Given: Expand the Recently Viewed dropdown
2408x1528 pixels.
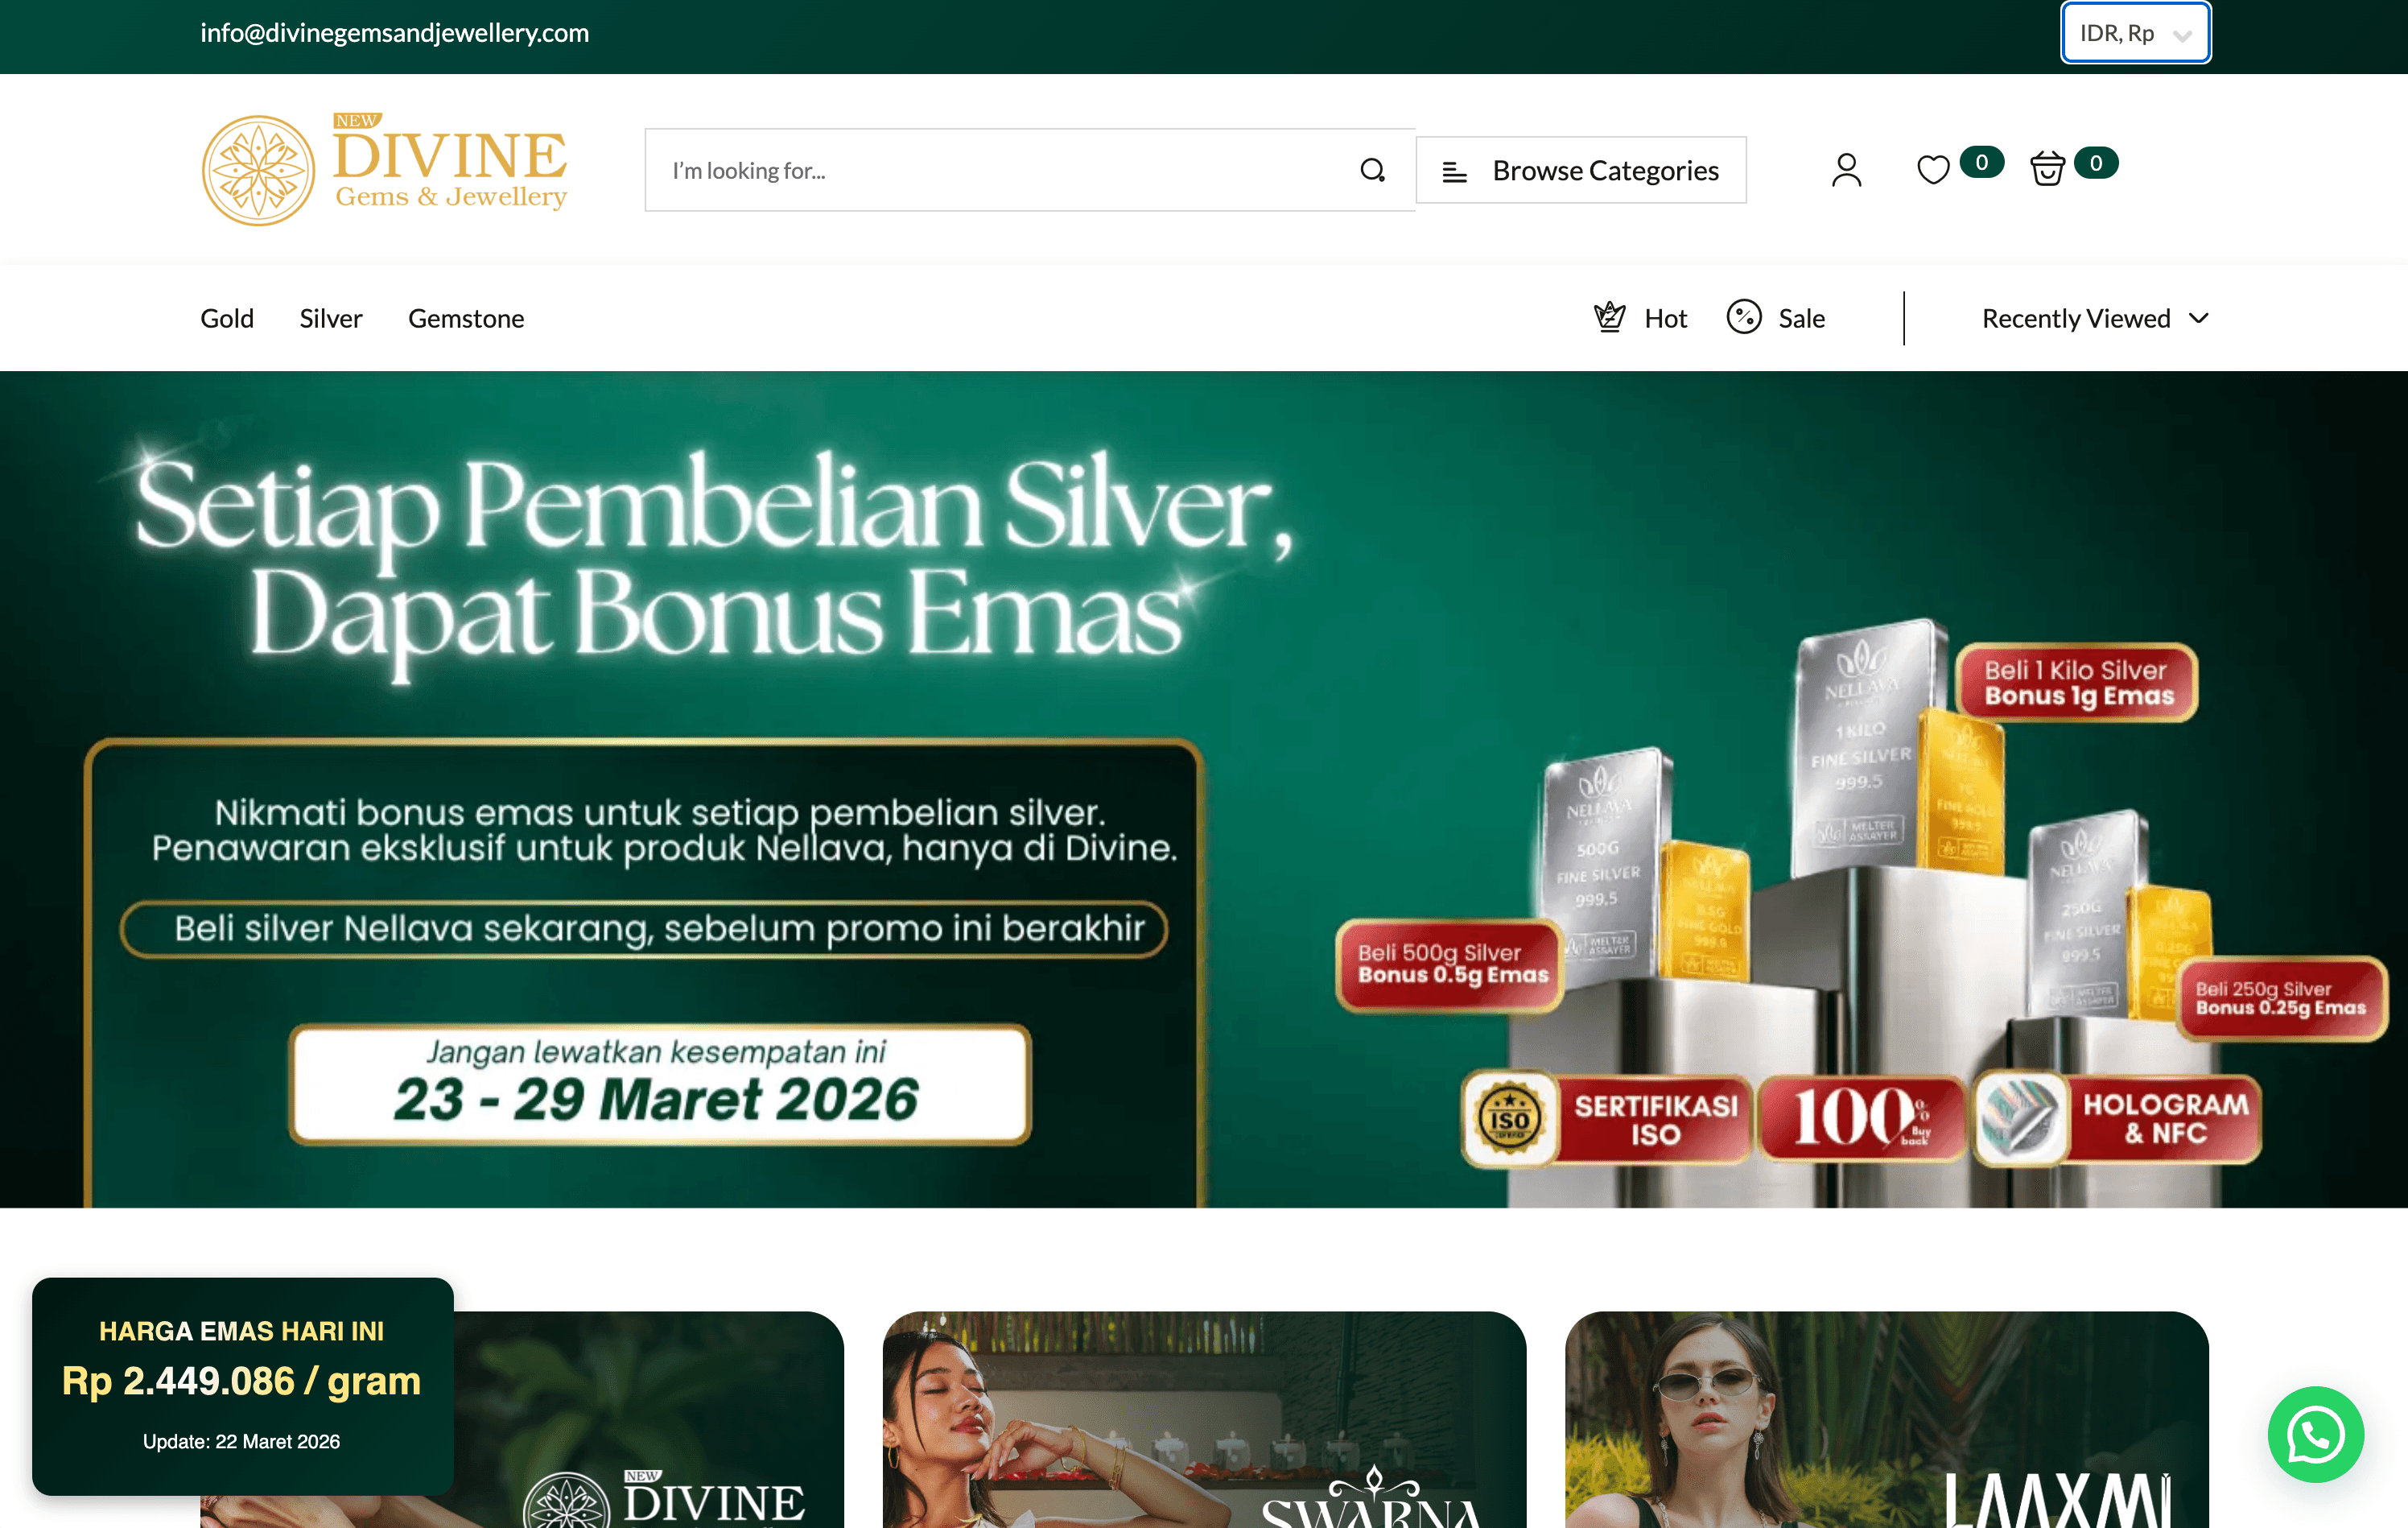Looking at the screenshot, I should (x=2095, y=318).
